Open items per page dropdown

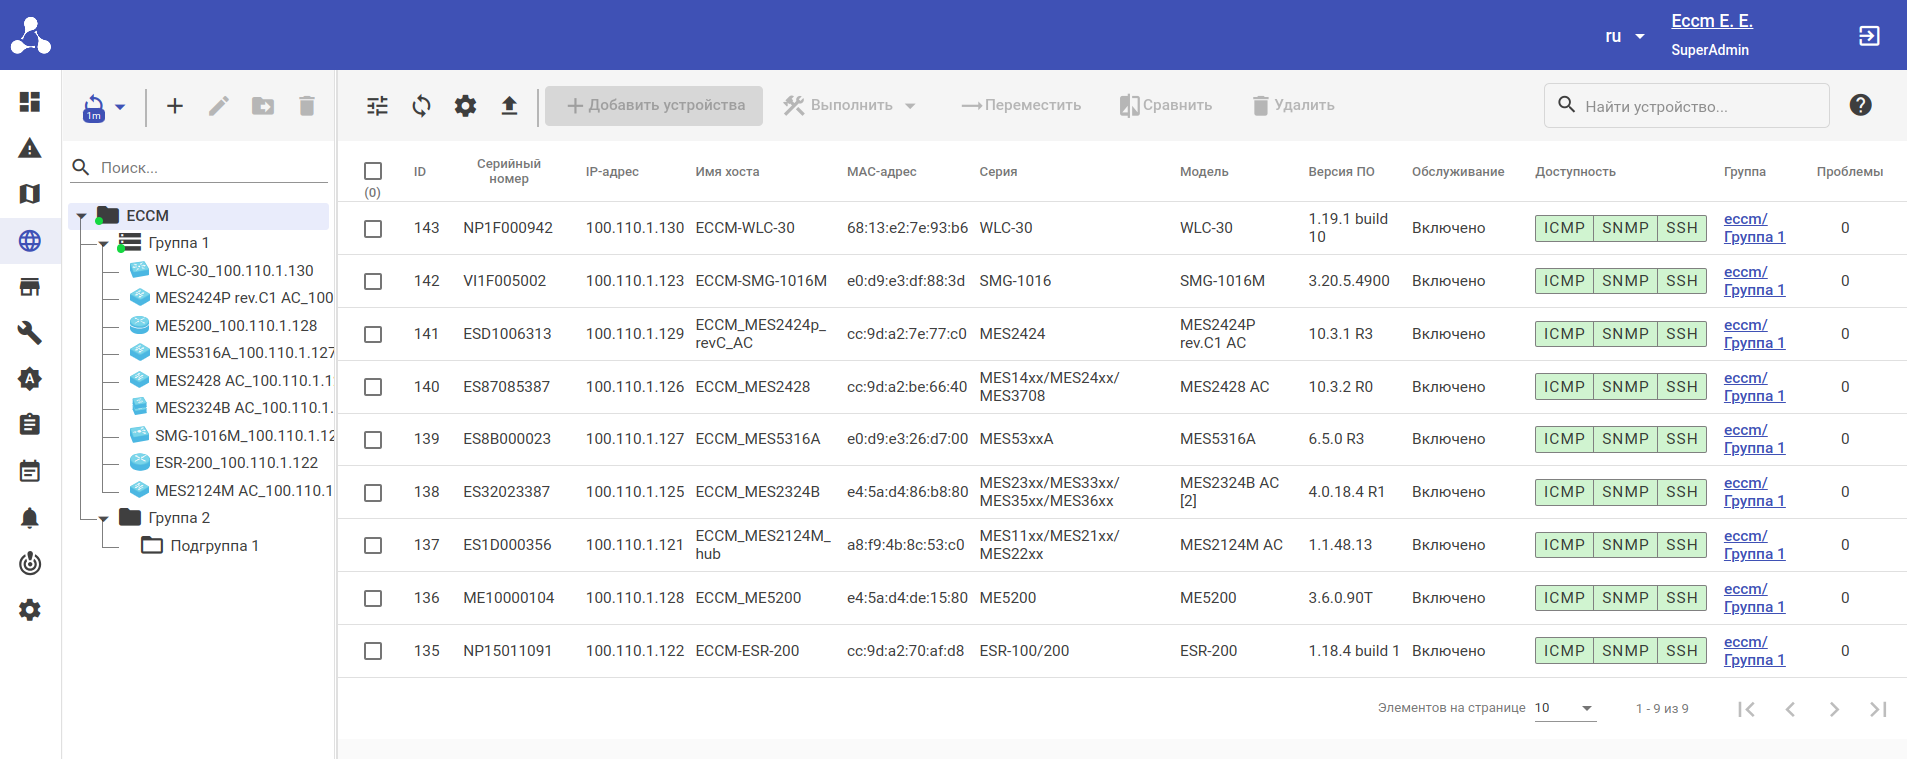(x=1564, y=708)
